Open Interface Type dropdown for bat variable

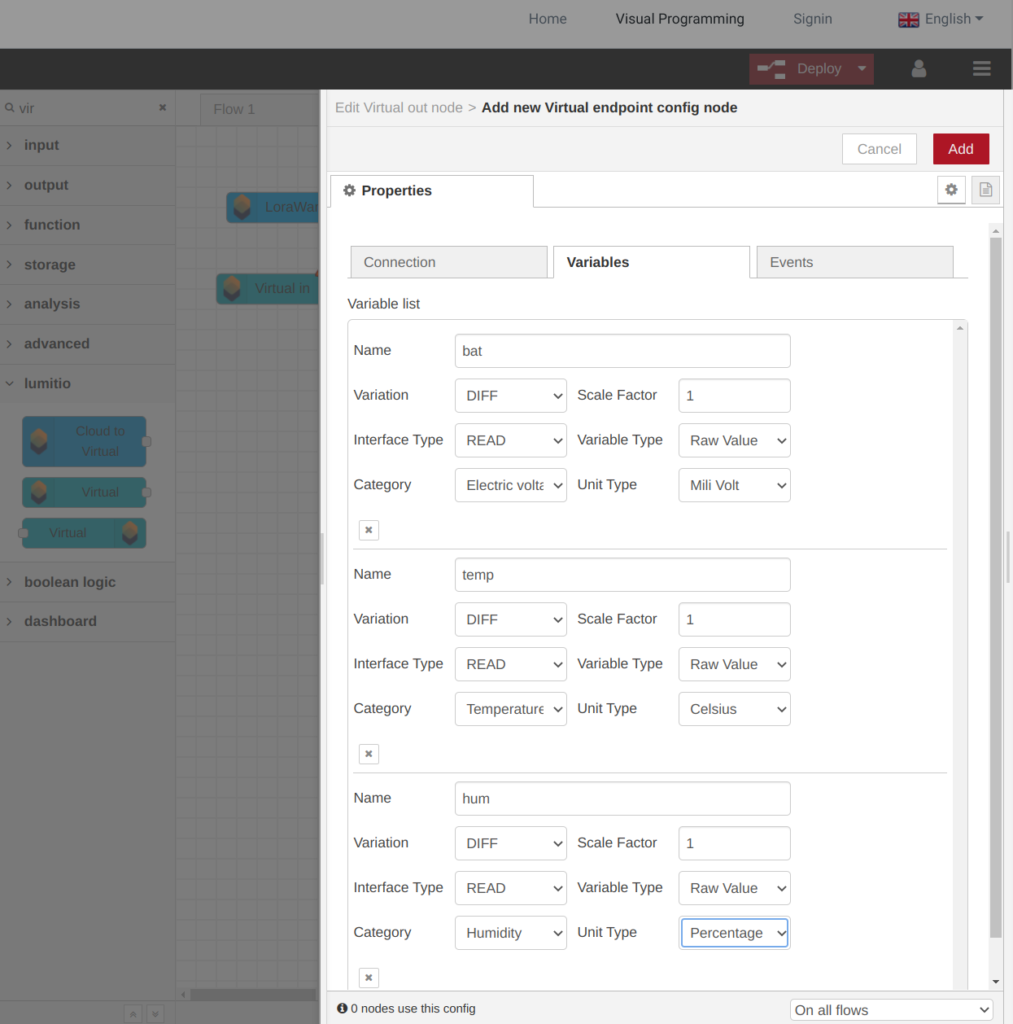click(511, 440)
